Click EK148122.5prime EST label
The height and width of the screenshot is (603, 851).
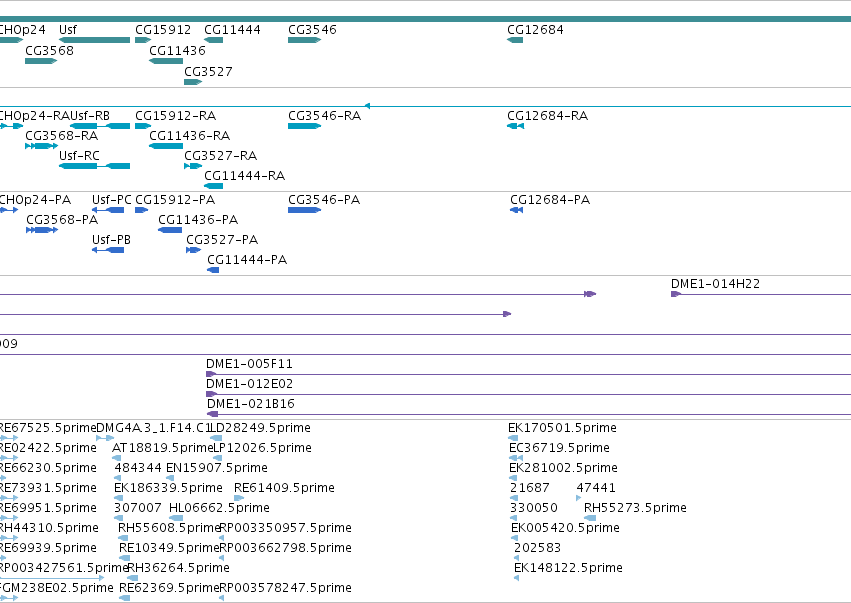[568, 568]
